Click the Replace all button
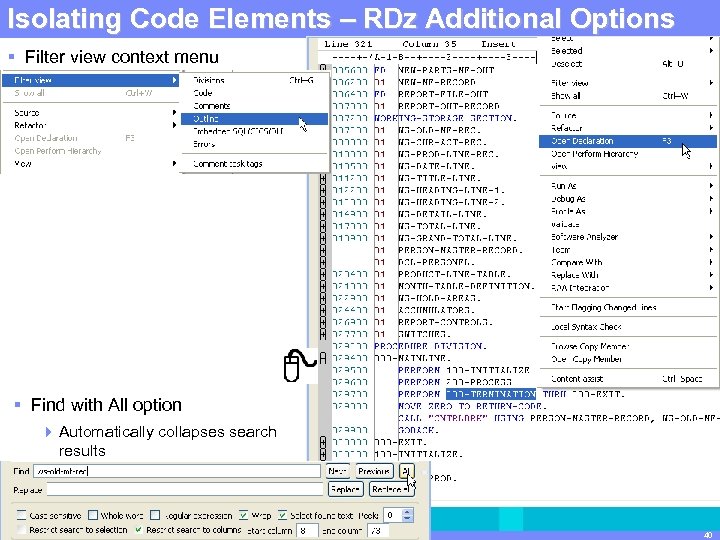This screenshot has height=540, width=720. [x=390, y=489]
